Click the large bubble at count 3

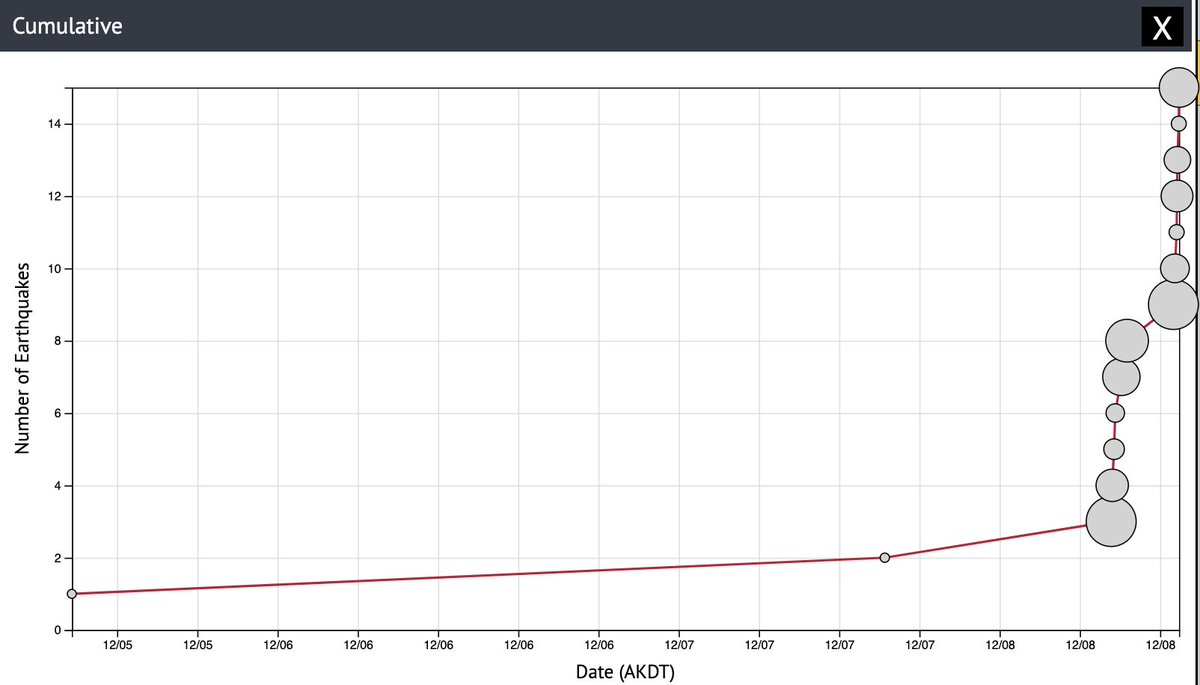click(x=1111, y=521)
